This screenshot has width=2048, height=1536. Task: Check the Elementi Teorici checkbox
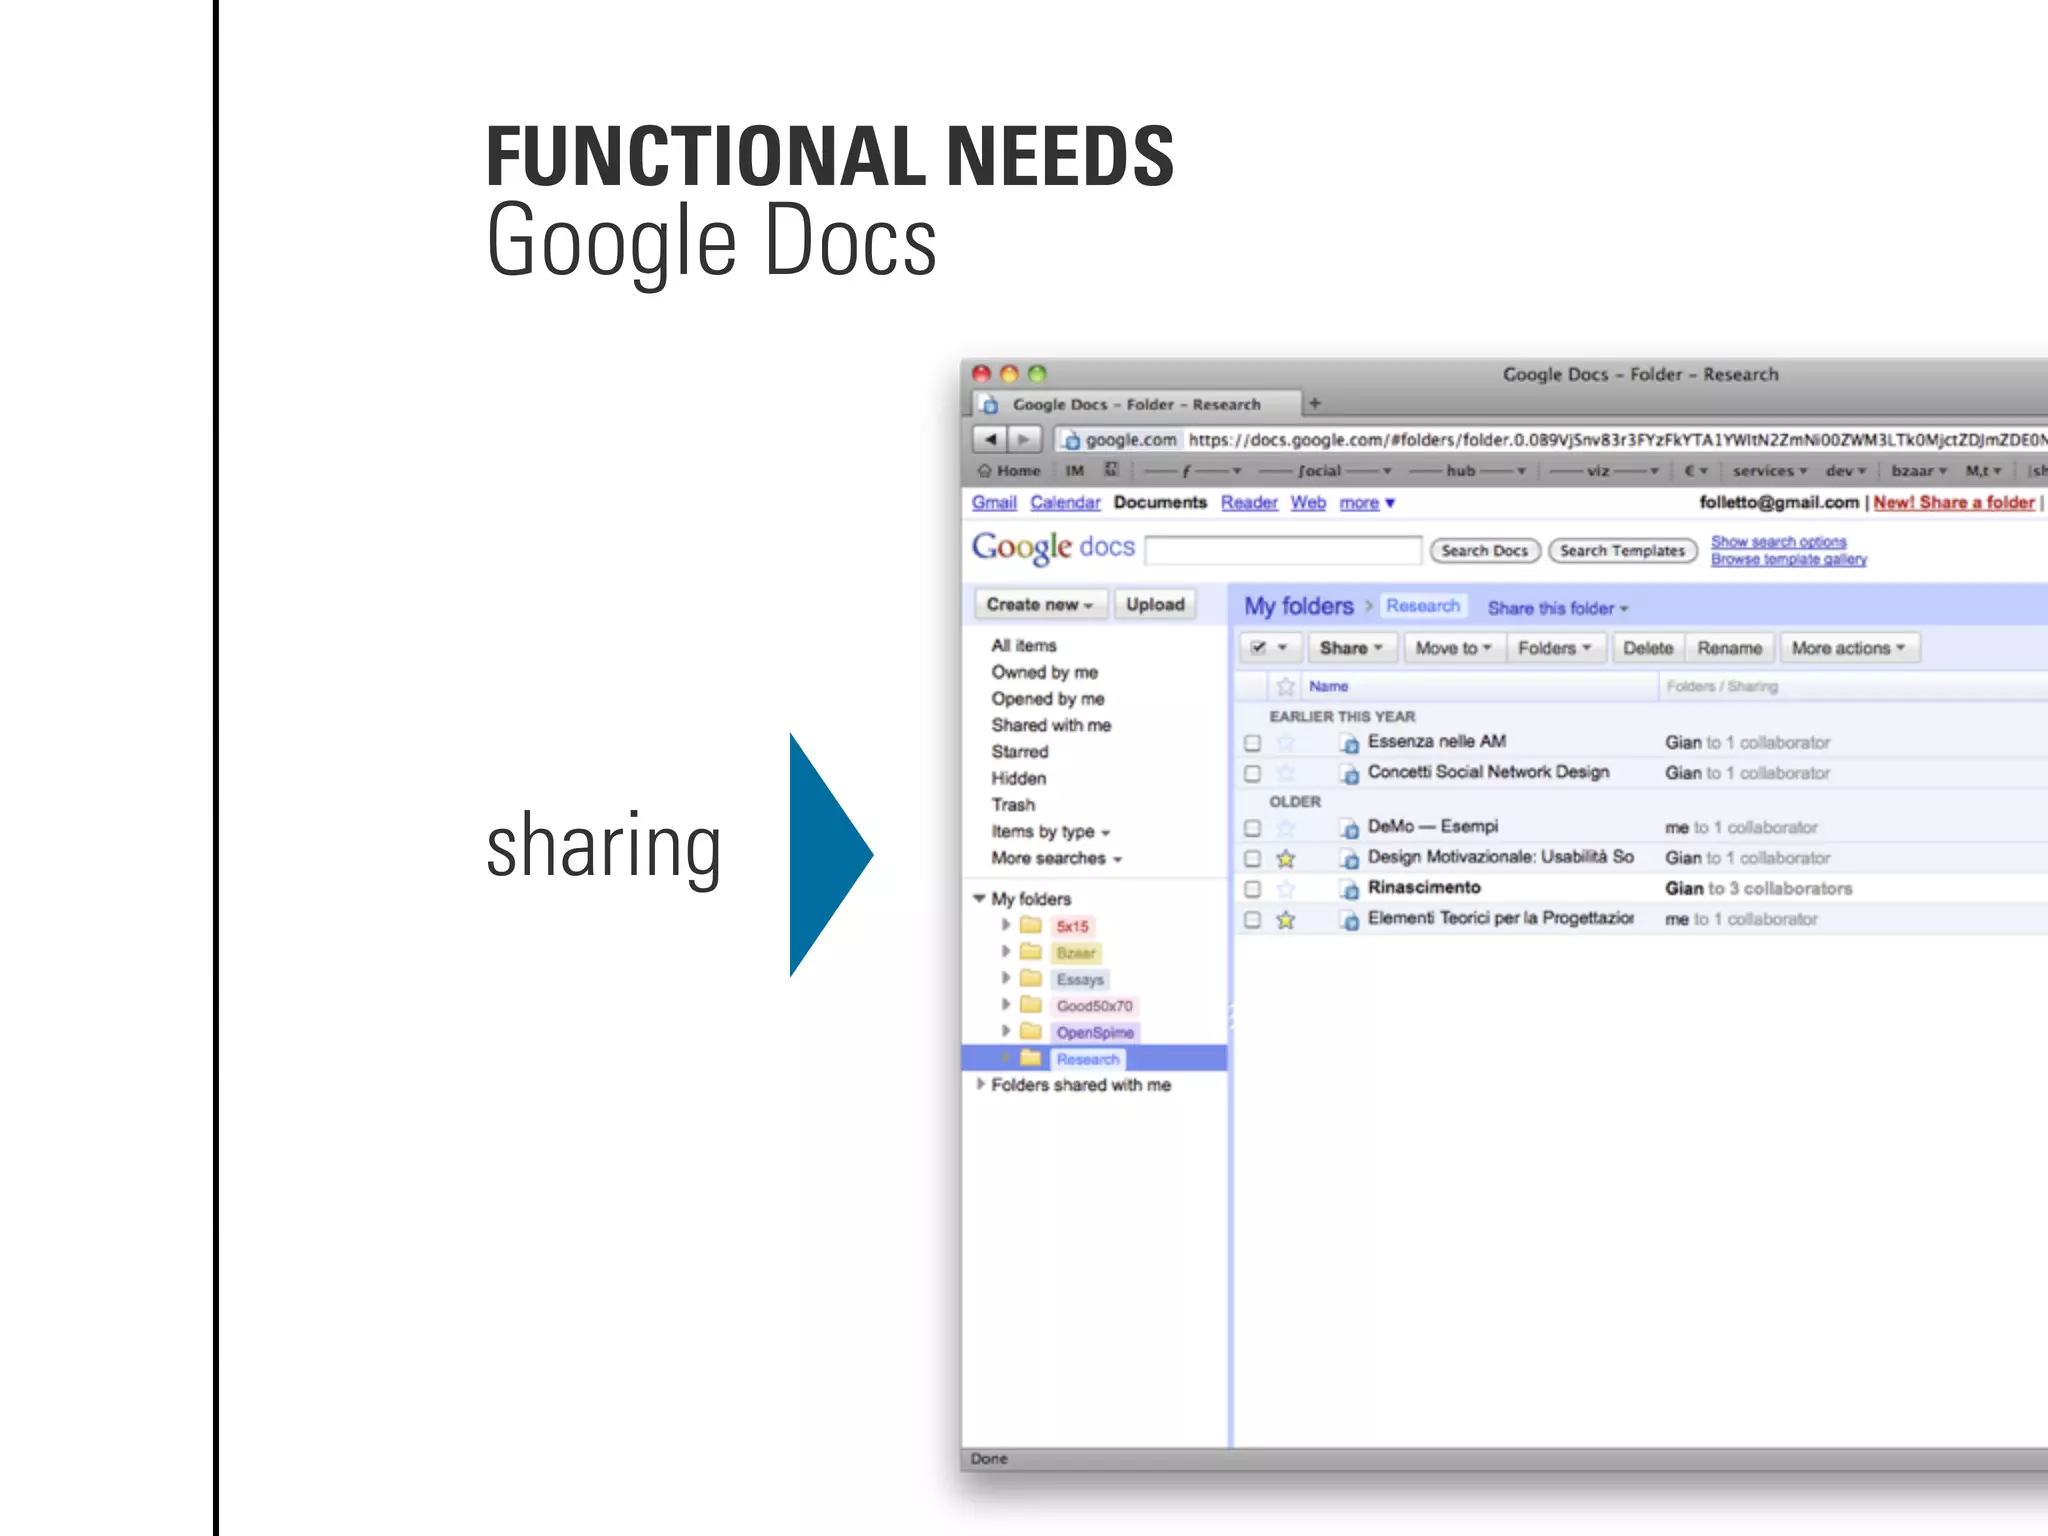click(1252, 920)
